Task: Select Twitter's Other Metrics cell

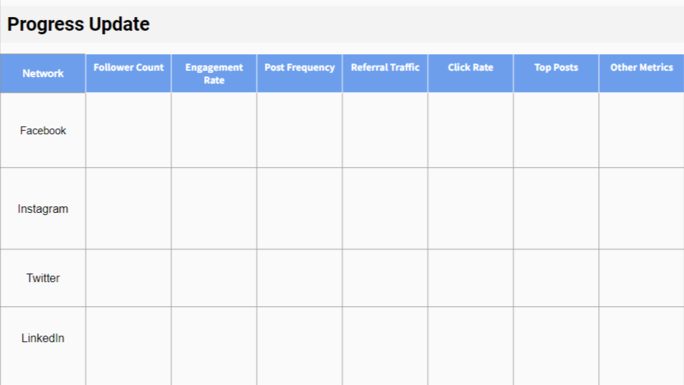Action: pos(641,278)
